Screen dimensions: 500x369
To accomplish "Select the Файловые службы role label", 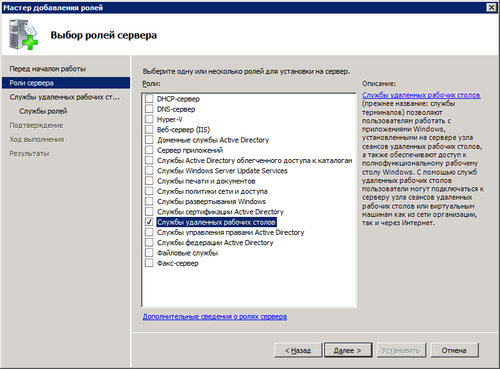I will [187, 253].
